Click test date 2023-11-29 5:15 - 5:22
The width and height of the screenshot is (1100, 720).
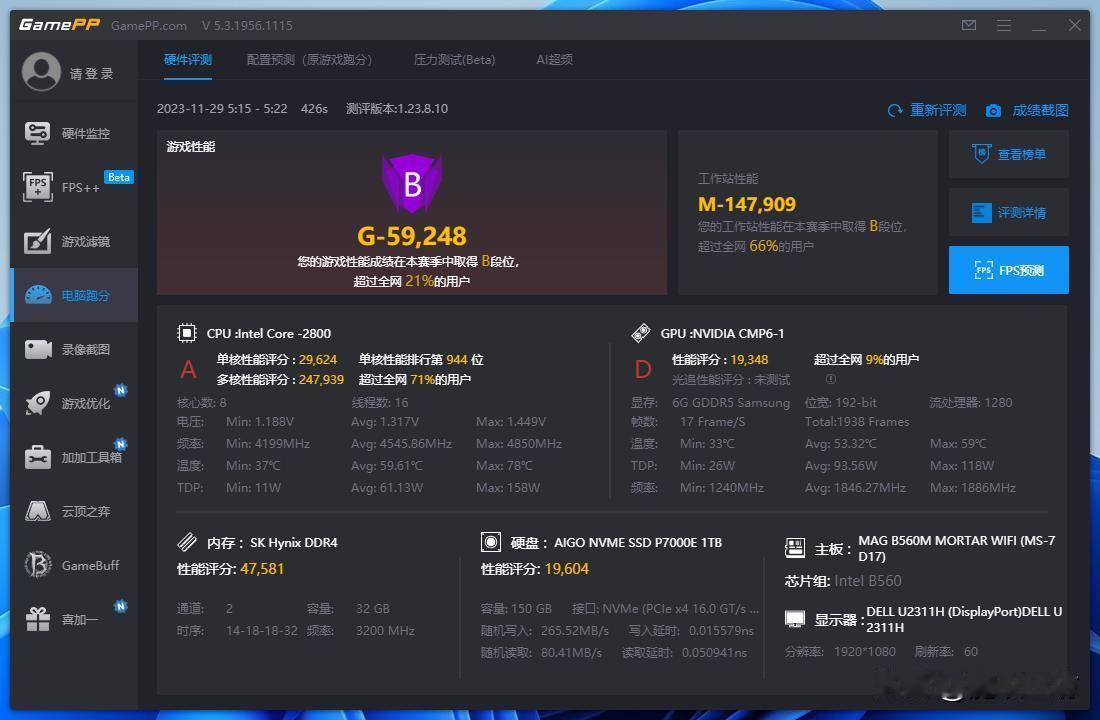pyautogui.click(x=222, y=109)
